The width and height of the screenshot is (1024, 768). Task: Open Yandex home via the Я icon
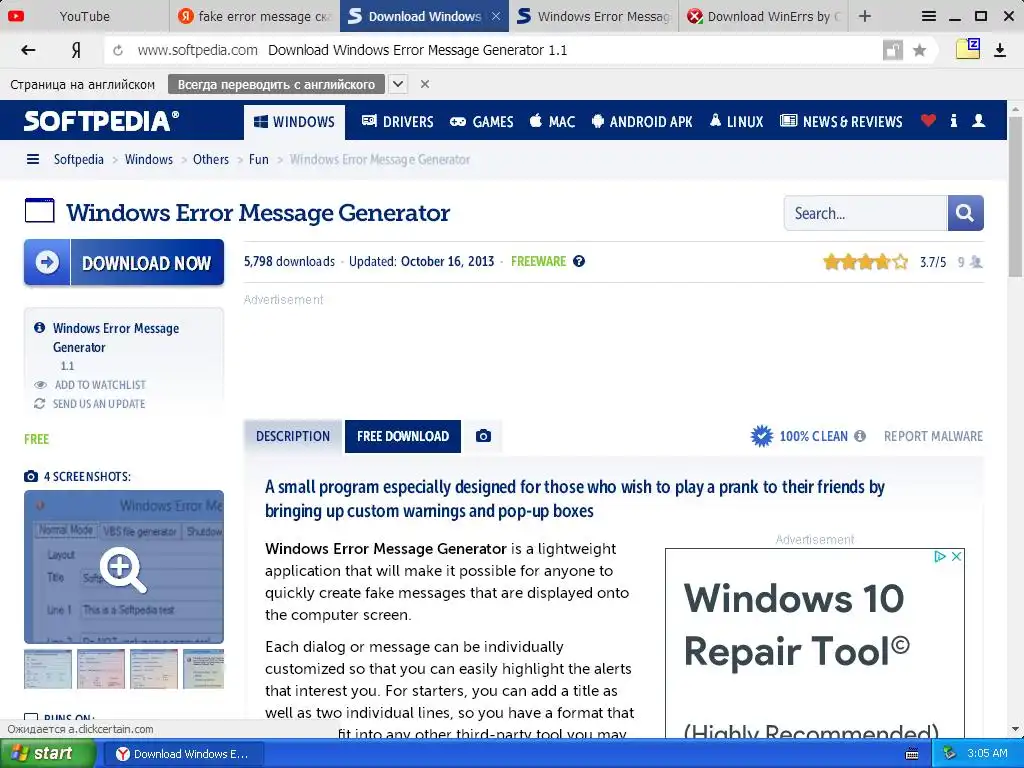[x=76, y=50]
